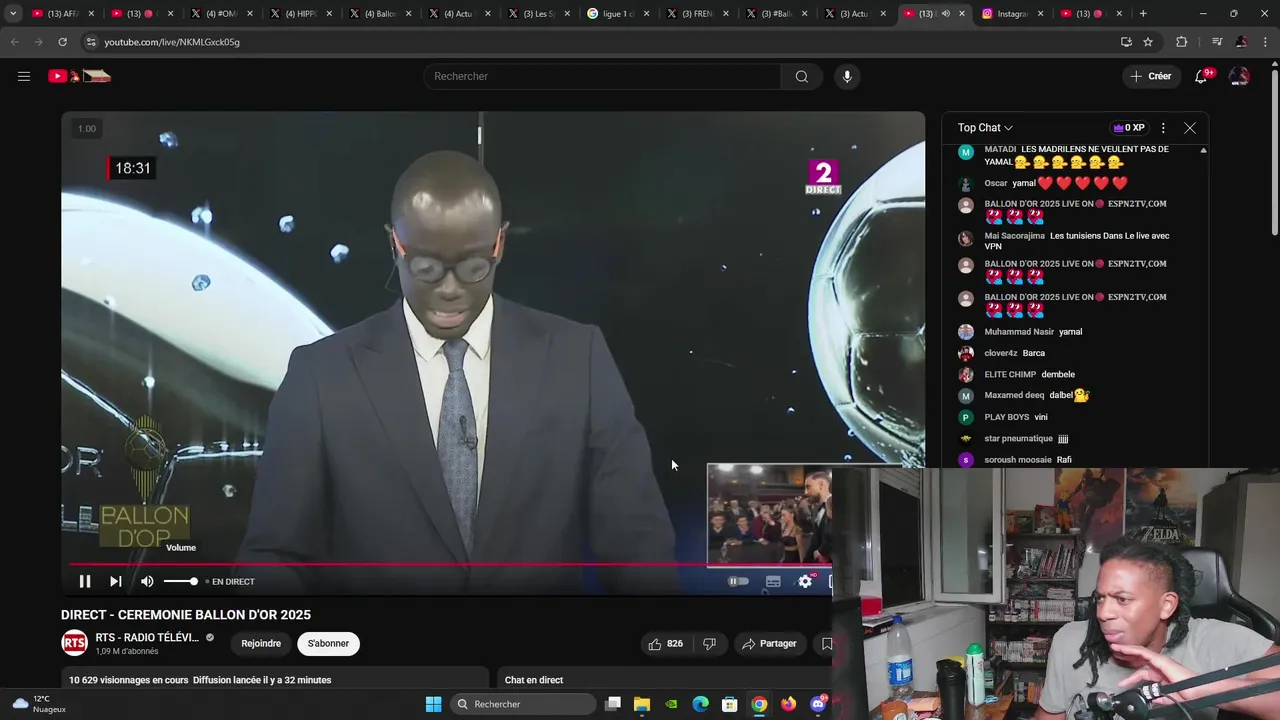Screen dimensions: 1280x720
Task: Open Task View on taskbar
Action: tap(613, 704)
